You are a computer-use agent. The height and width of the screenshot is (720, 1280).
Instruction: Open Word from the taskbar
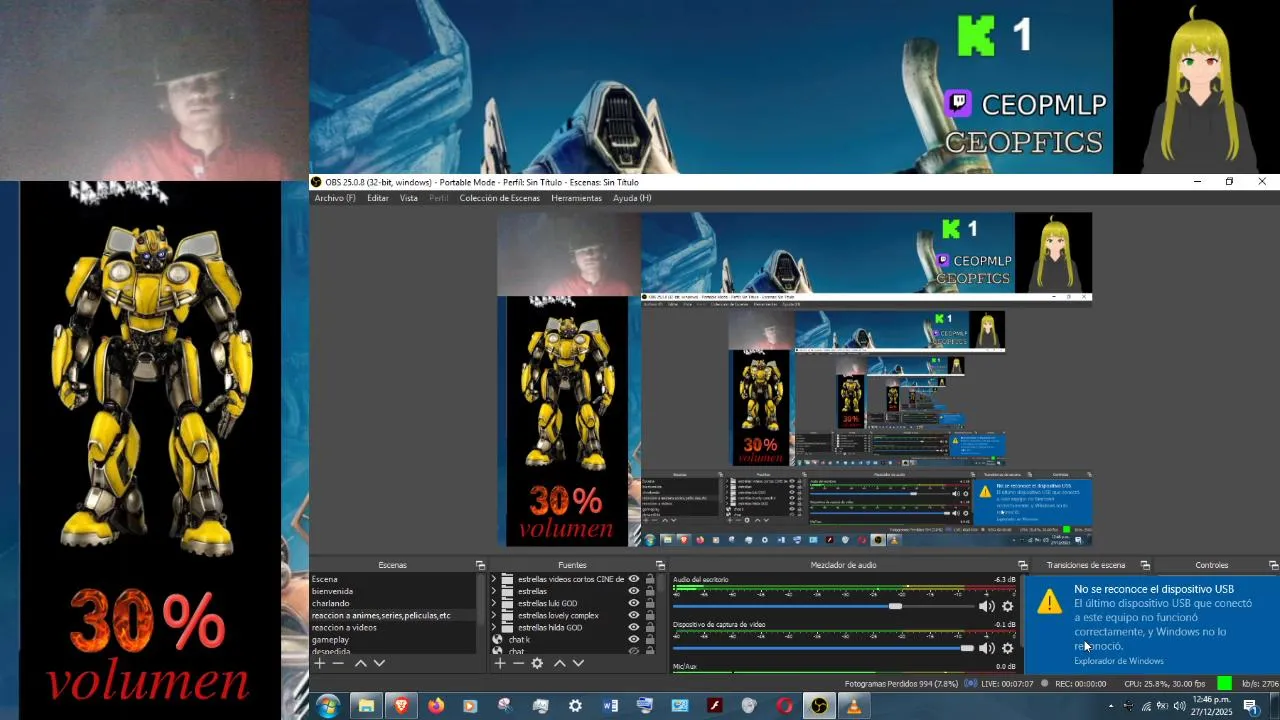tap(610, 706)
